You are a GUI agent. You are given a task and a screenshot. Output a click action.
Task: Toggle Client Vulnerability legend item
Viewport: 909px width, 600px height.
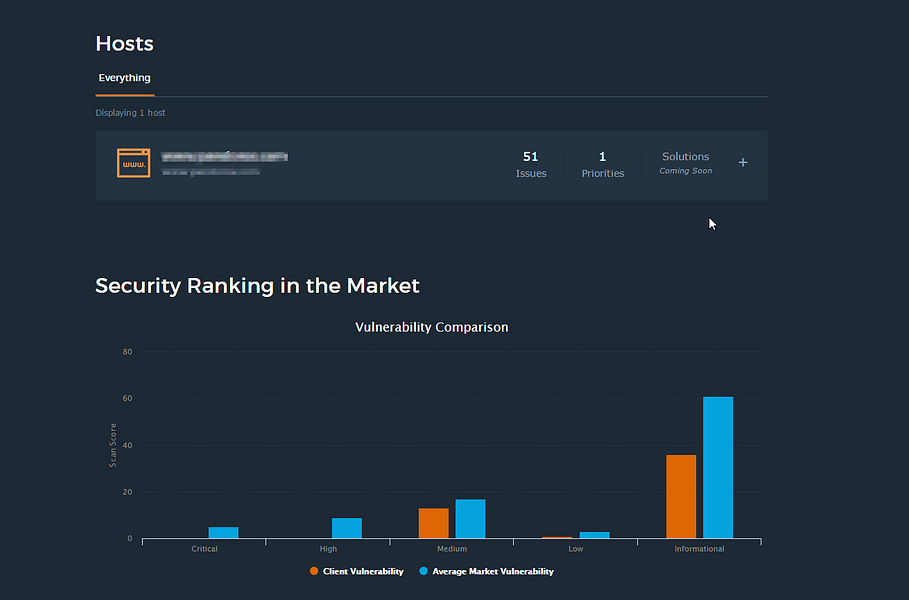(357, 572)
